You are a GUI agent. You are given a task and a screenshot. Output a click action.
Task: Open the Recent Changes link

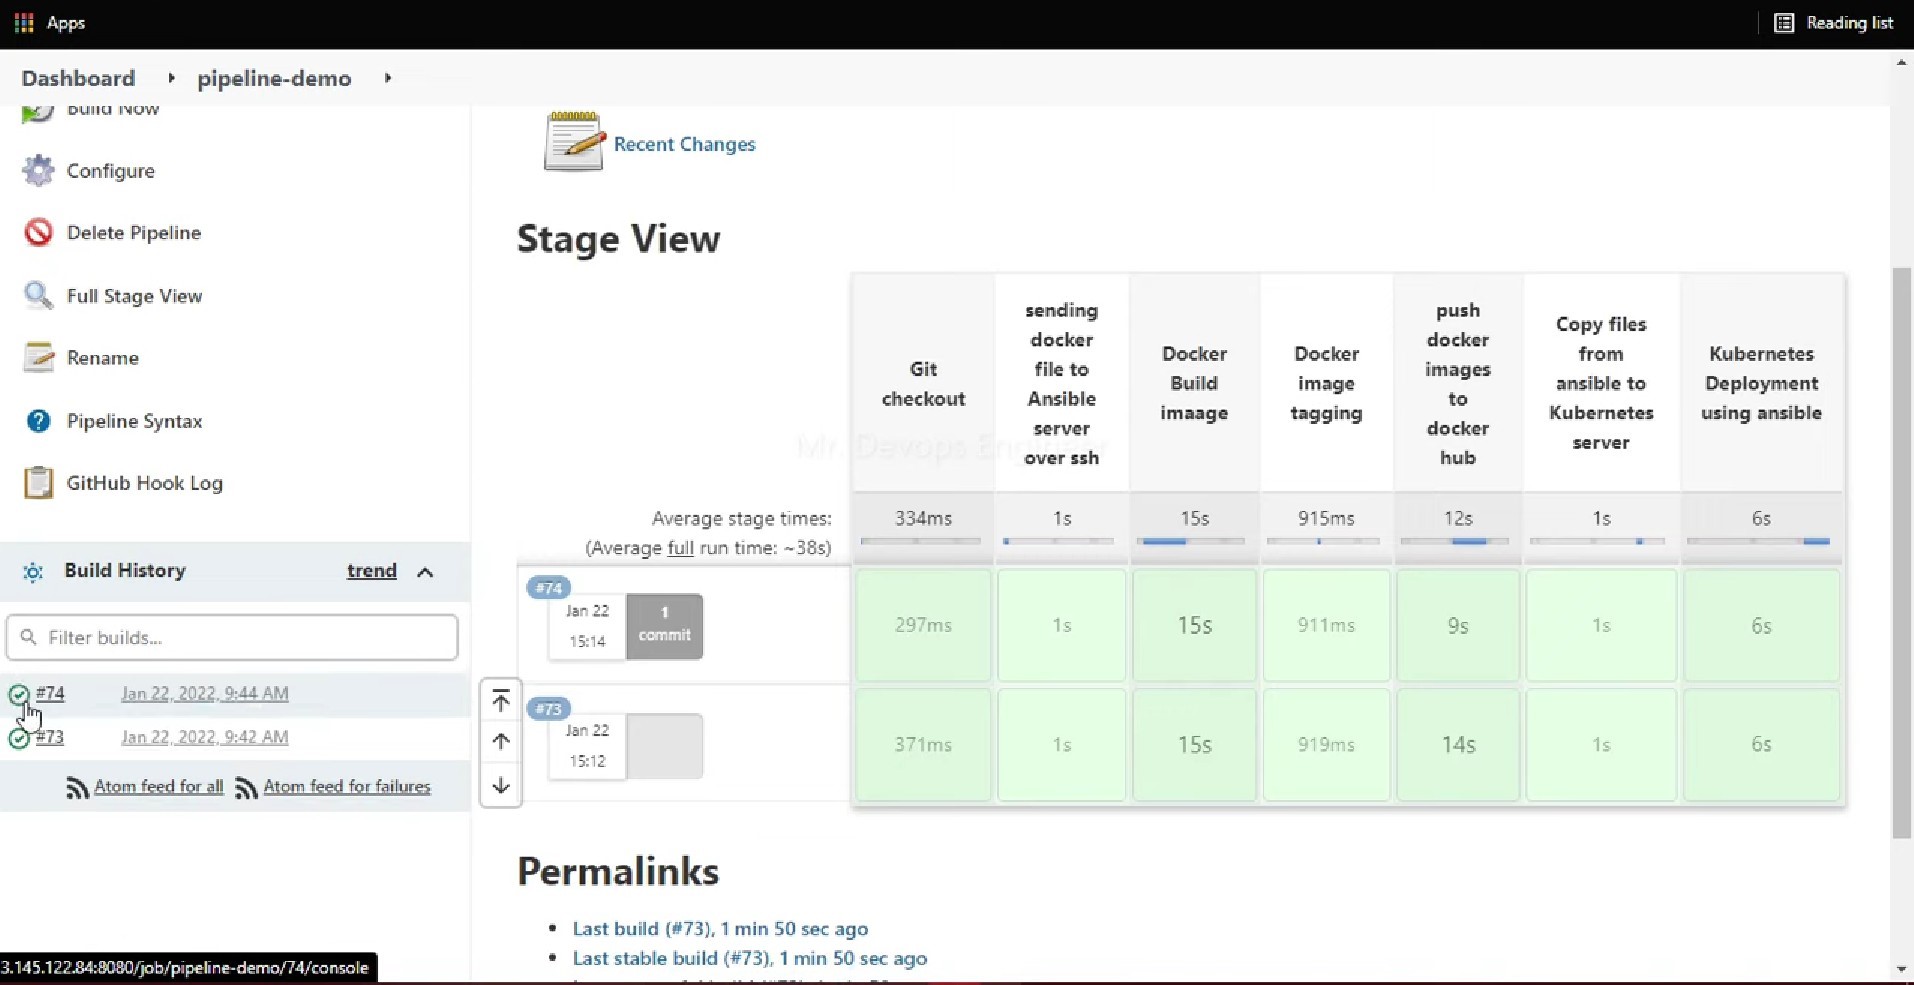click(x=684, y=144)
